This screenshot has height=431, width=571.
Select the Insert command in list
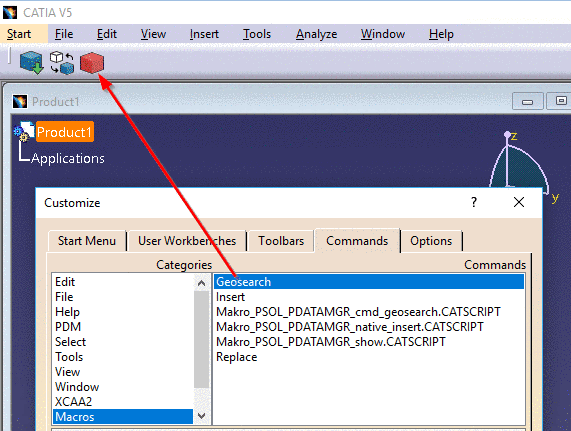point(369,297)
